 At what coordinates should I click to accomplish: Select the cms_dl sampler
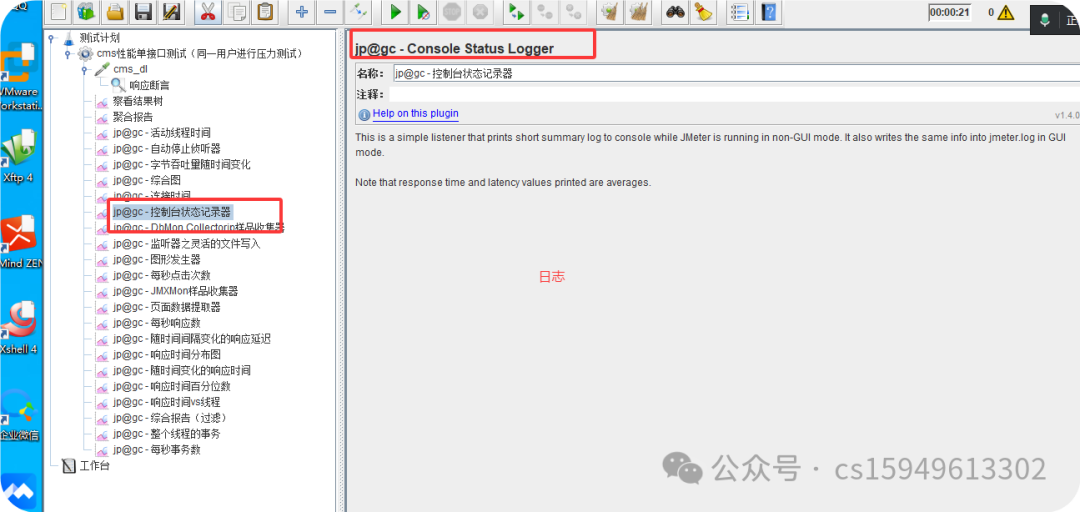(x=131, y=70)
